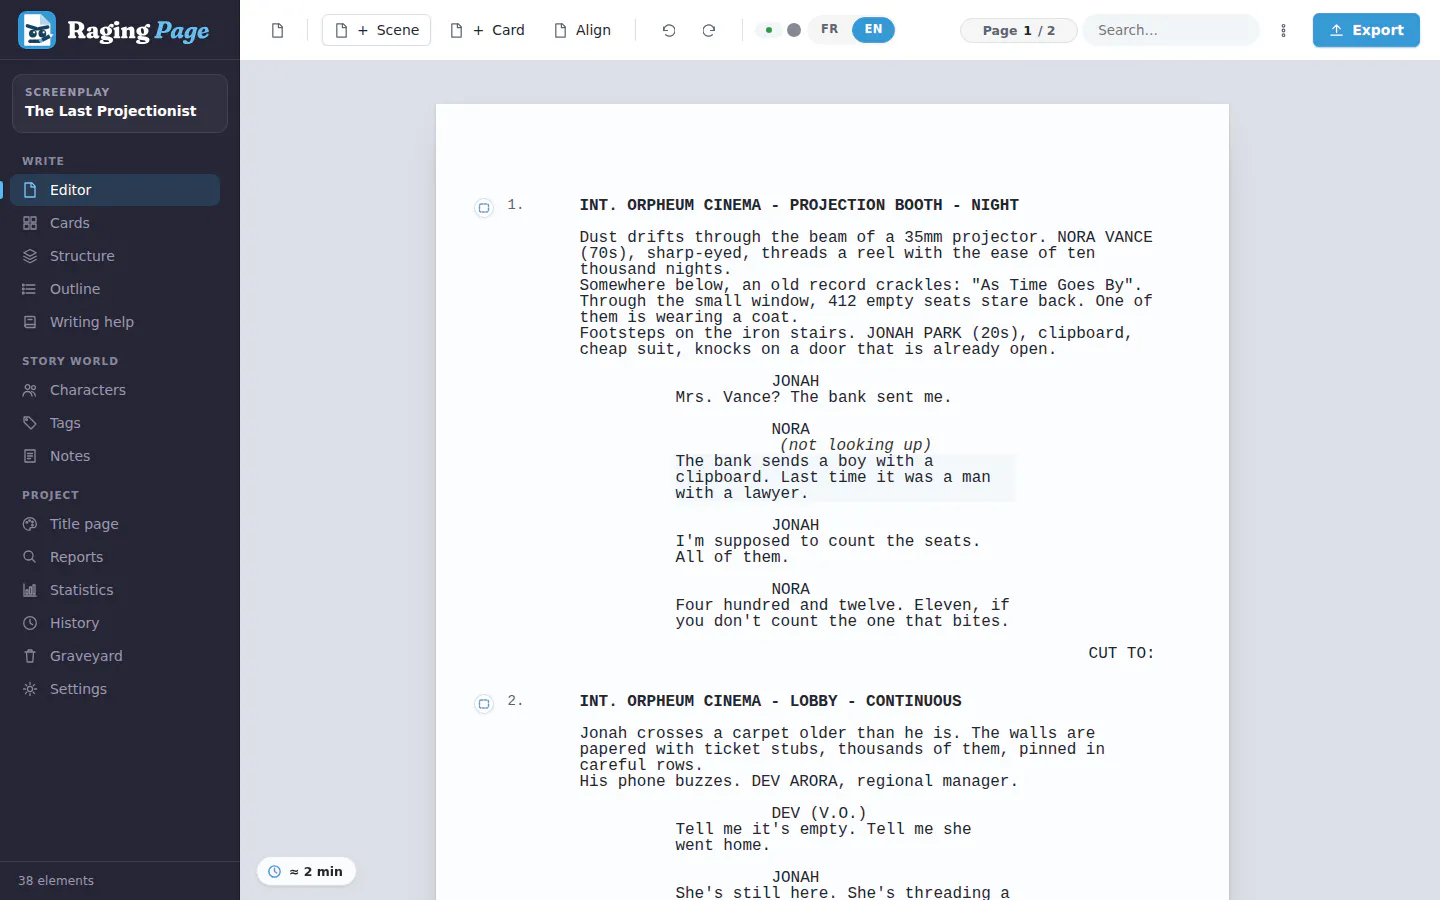The image size is (1440, 900).
Task: Open Settings from the sidebar
Action: (x=115, y=689)
